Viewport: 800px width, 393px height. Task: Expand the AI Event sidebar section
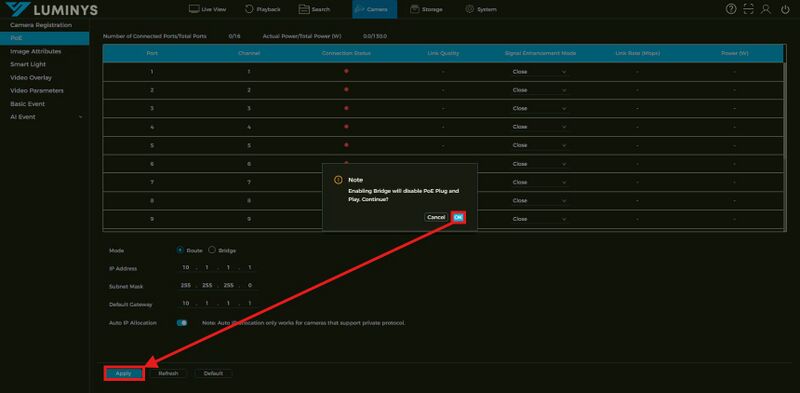44,117
